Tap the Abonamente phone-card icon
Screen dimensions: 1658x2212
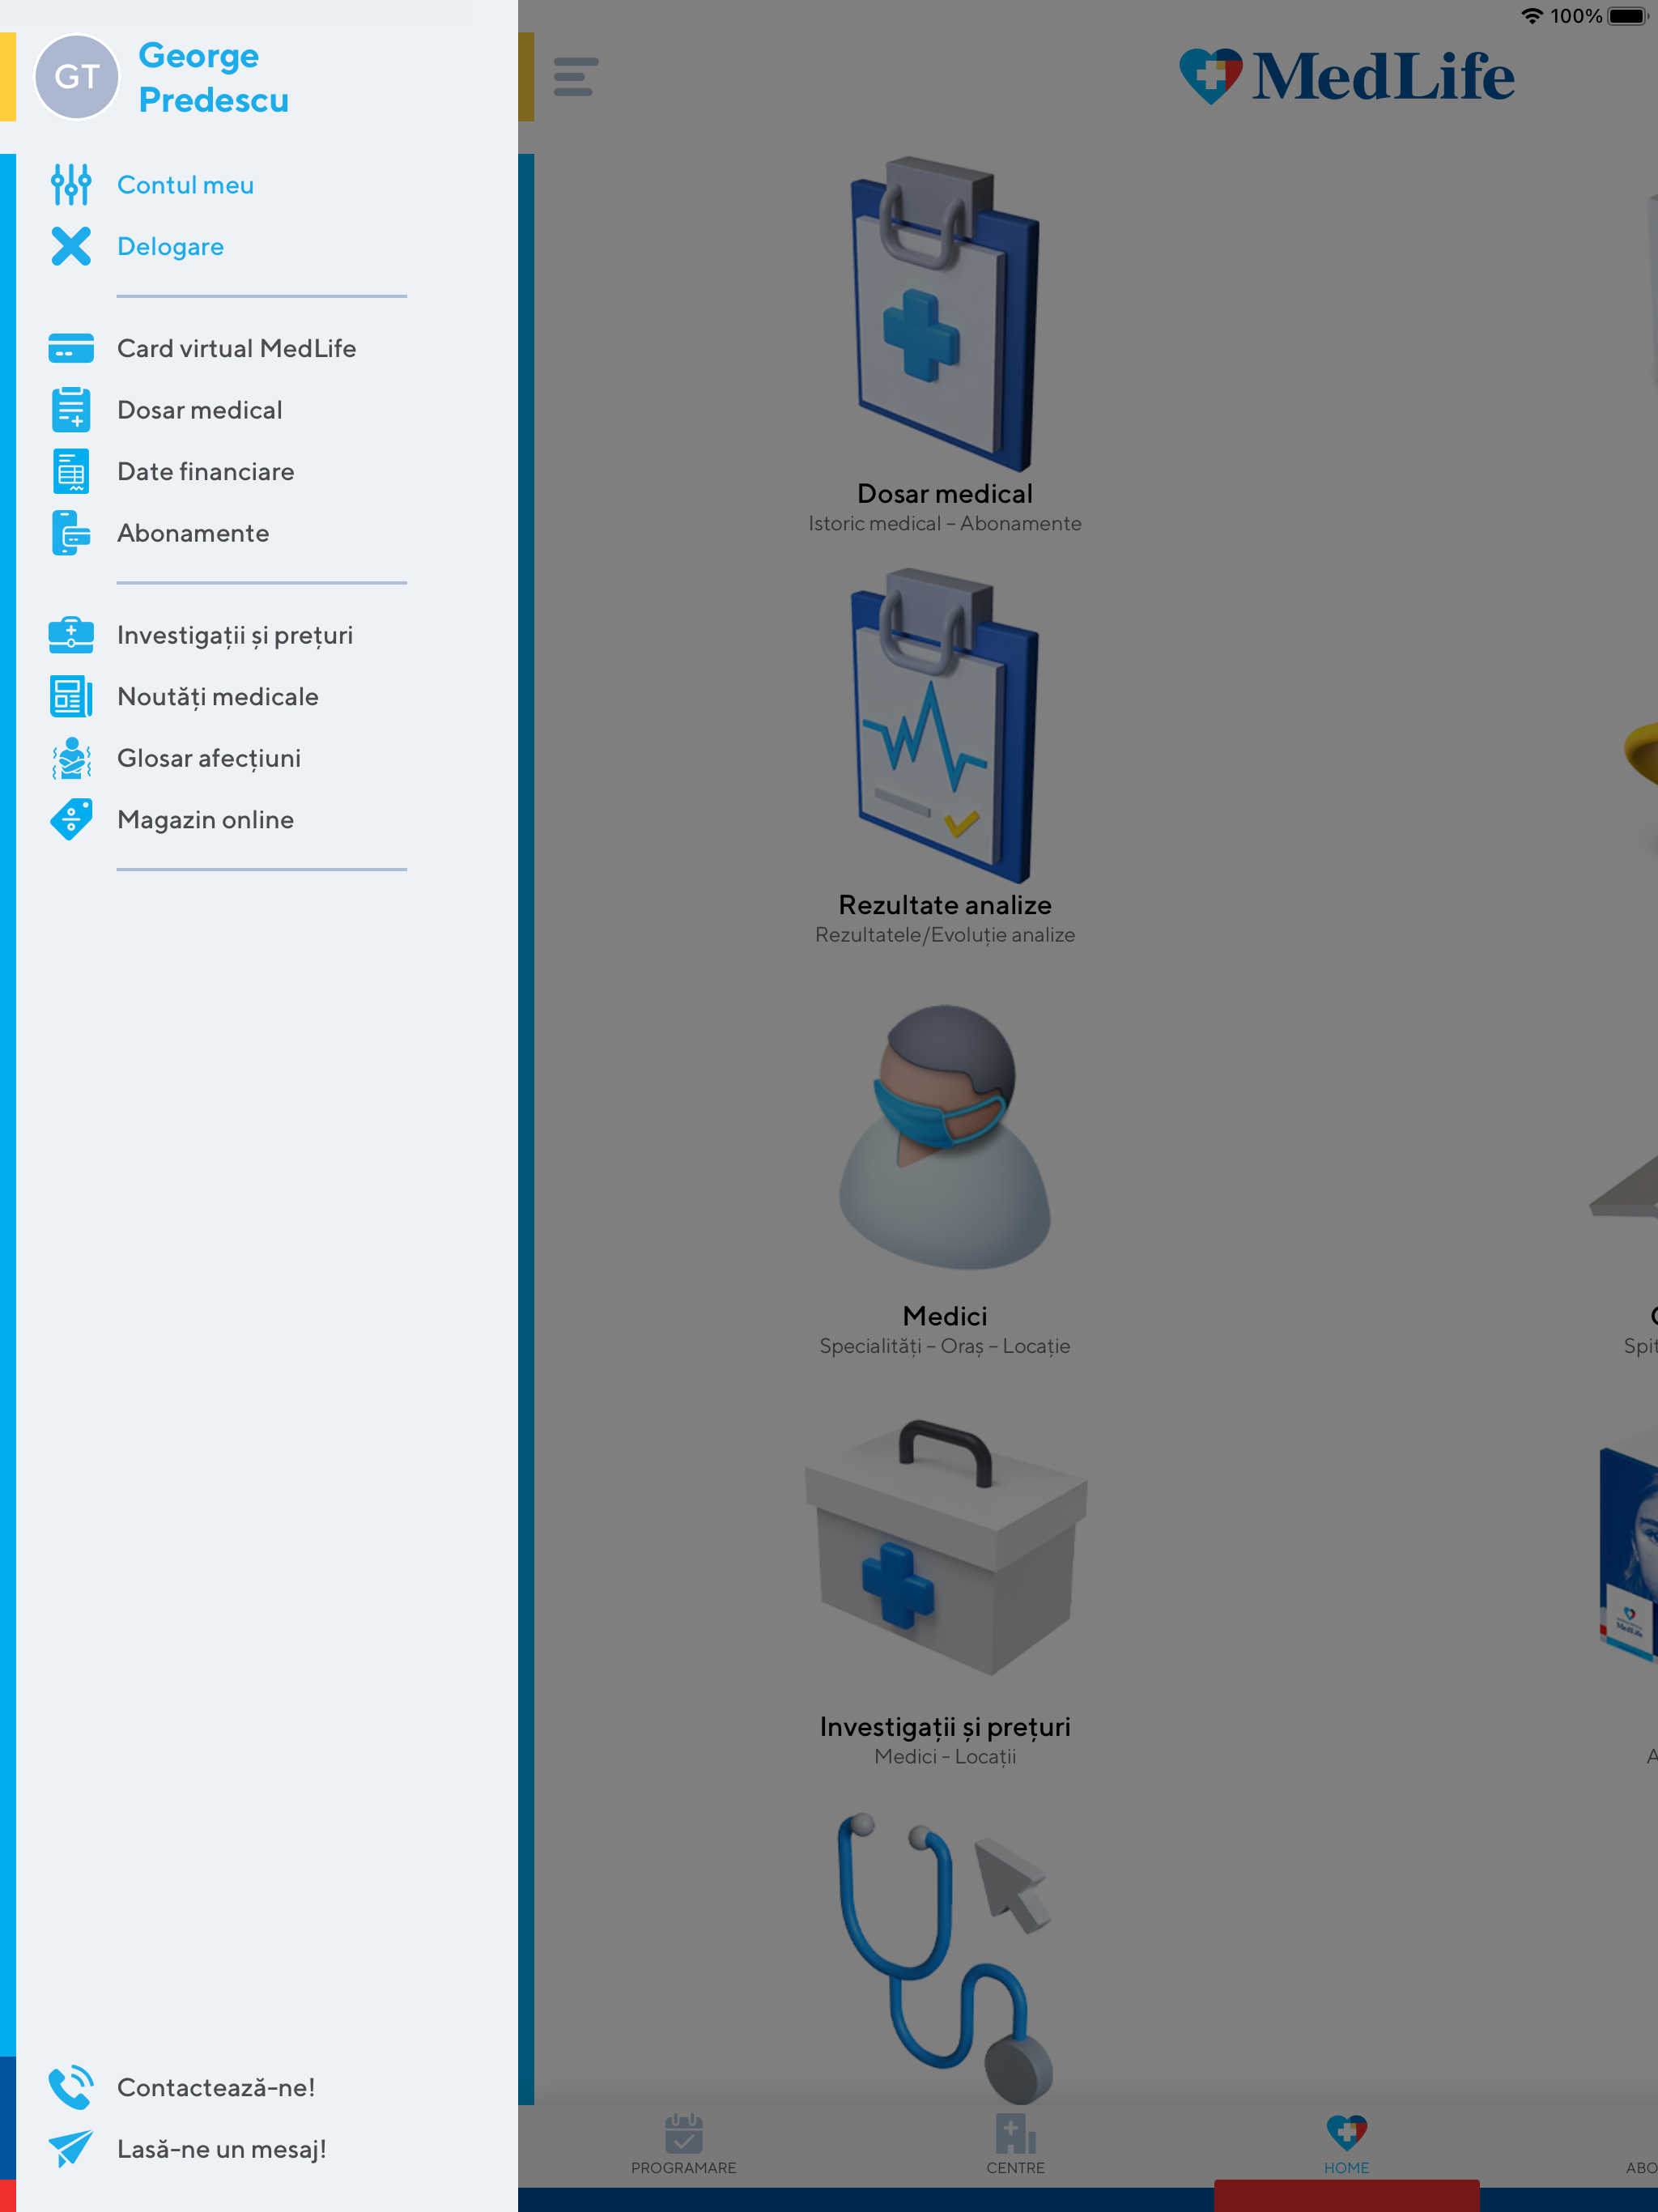pyautogui.click(x=70, y=533)
